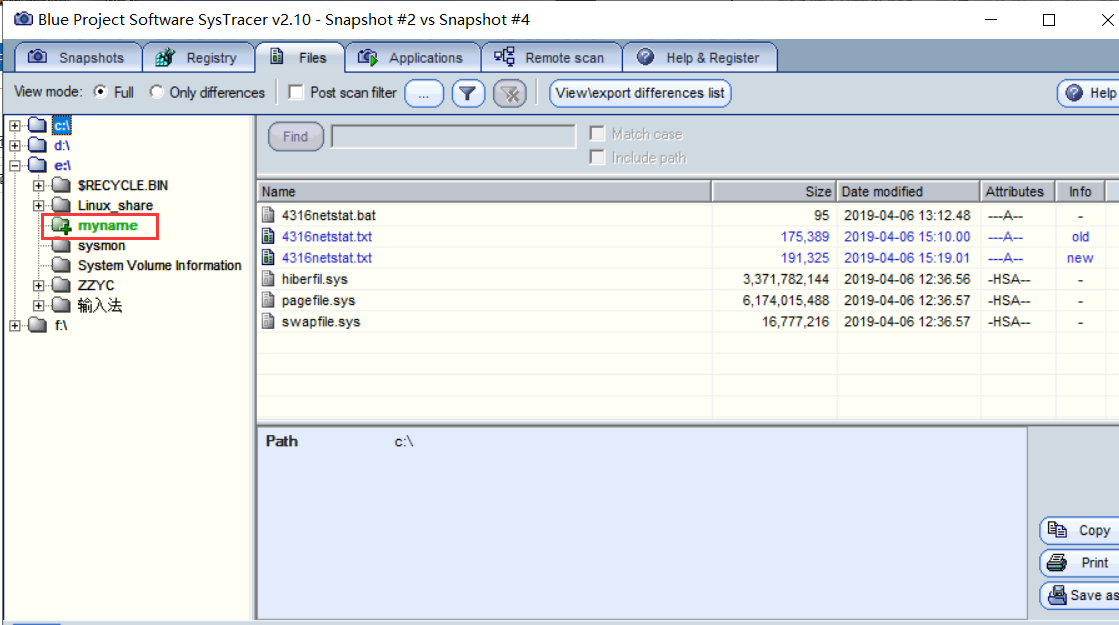Image resolution: width=1119 pixels, height=625 pixels.
Task: Expand the d:\ drive tree node
Action: point(15,146)
